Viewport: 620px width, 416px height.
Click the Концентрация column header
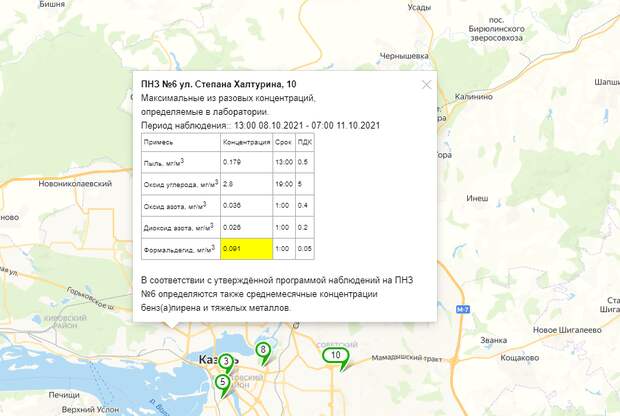pos(246,142)
